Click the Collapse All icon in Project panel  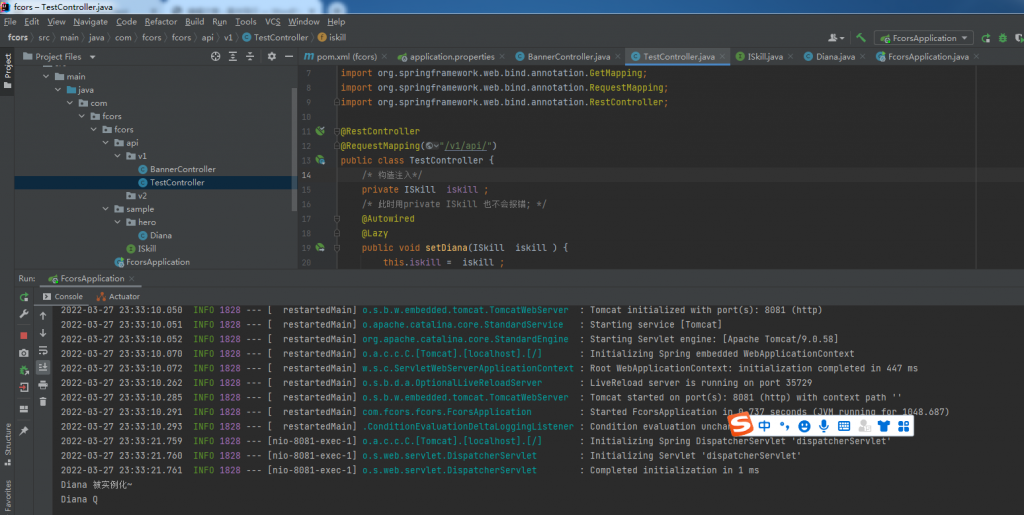[249, 57]
